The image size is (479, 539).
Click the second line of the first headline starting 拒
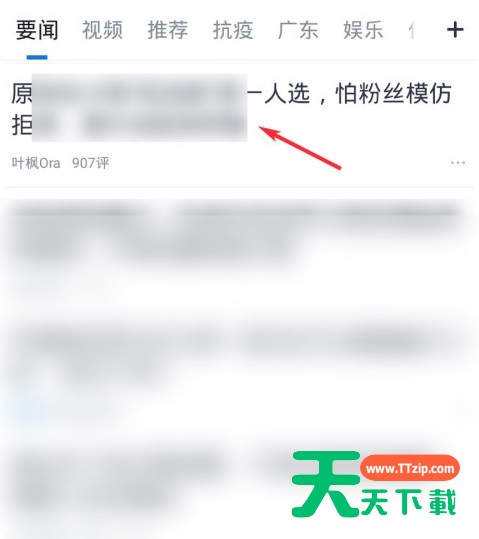pyautogui.click(x=129, y=124)
